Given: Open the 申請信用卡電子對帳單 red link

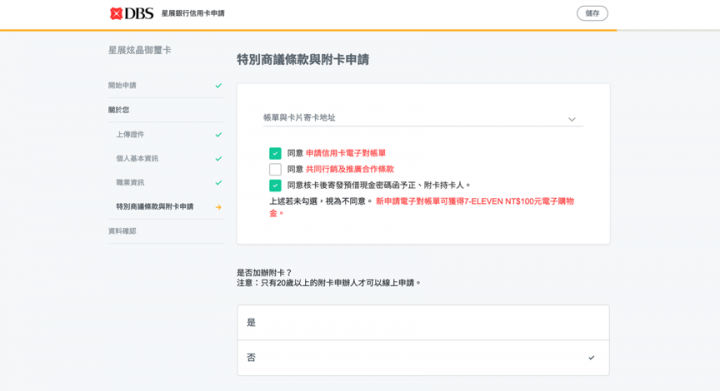Looking at the screenshot, I should [346, 153].
